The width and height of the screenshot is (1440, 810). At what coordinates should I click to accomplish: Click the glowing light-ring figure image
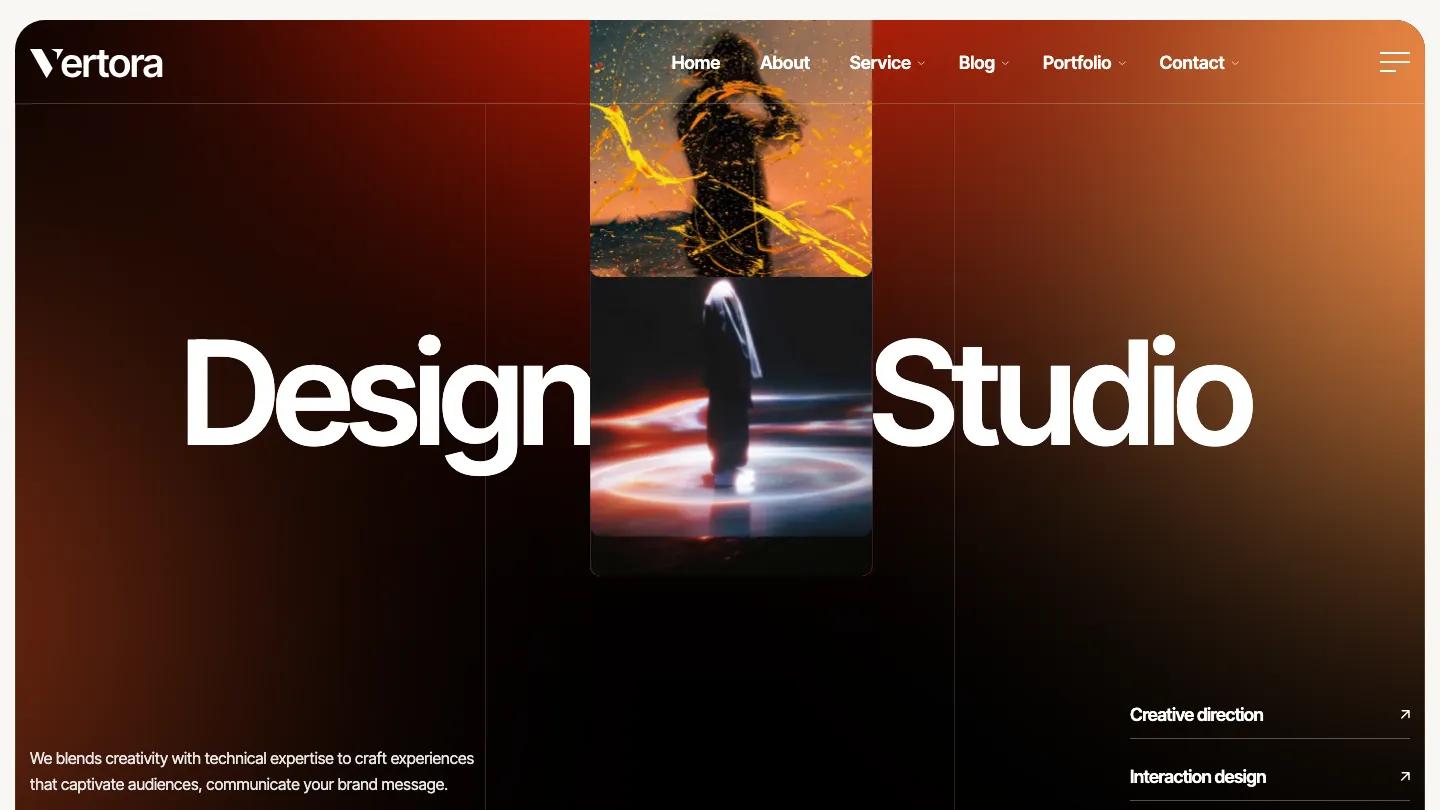731,407
